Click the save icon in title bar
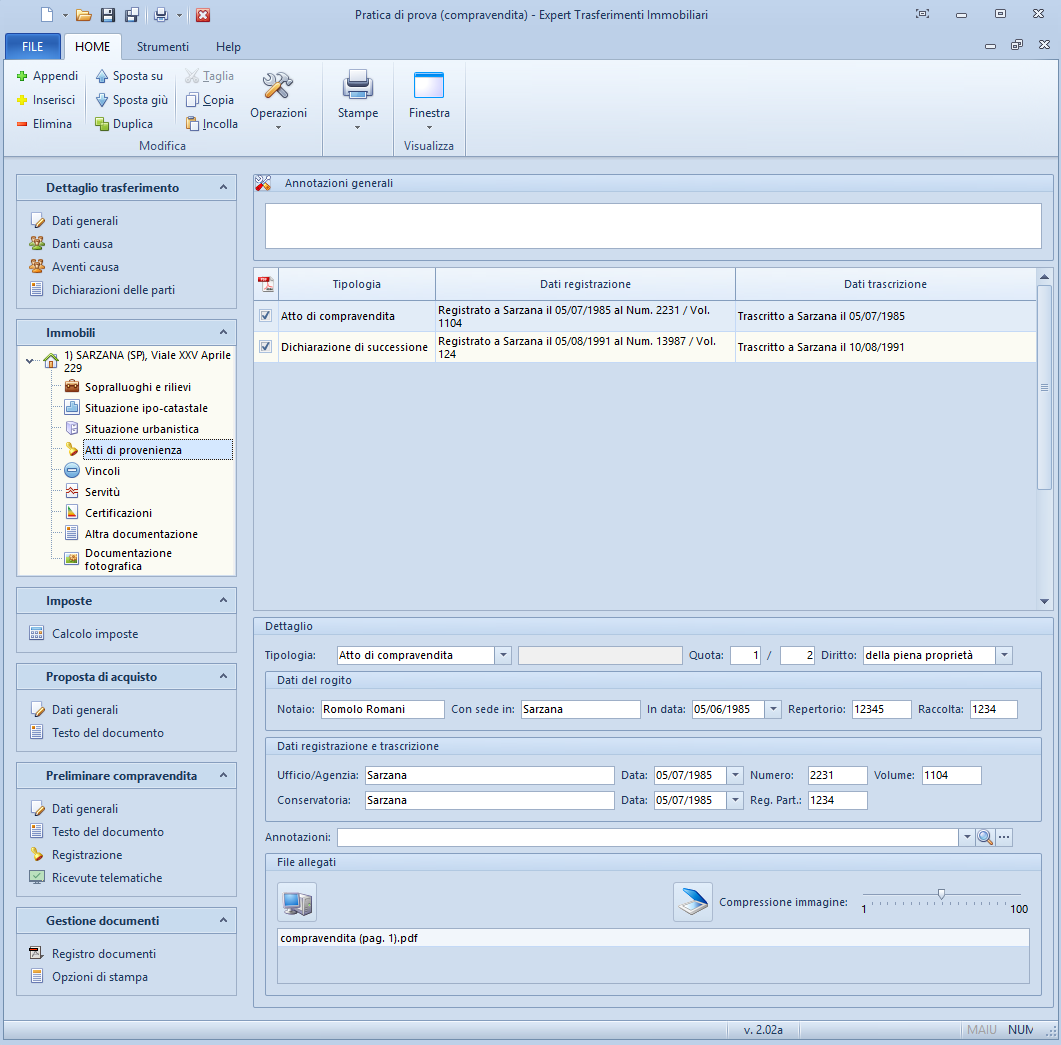The width and height of the screenshot is (1061, 1045). pos(108,15)
